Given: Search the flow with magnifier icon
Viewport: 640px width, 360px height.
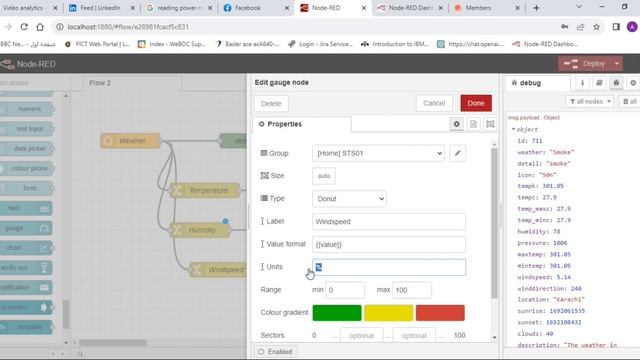Looking at the screenshot, I should [80, 354].
